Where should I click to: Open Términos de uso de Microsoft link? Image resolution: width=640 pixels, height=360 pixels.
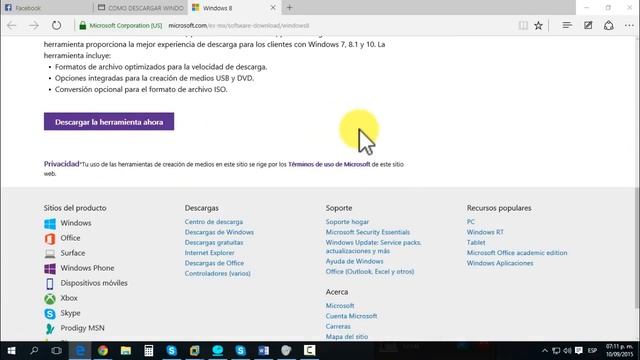(329, 164)
